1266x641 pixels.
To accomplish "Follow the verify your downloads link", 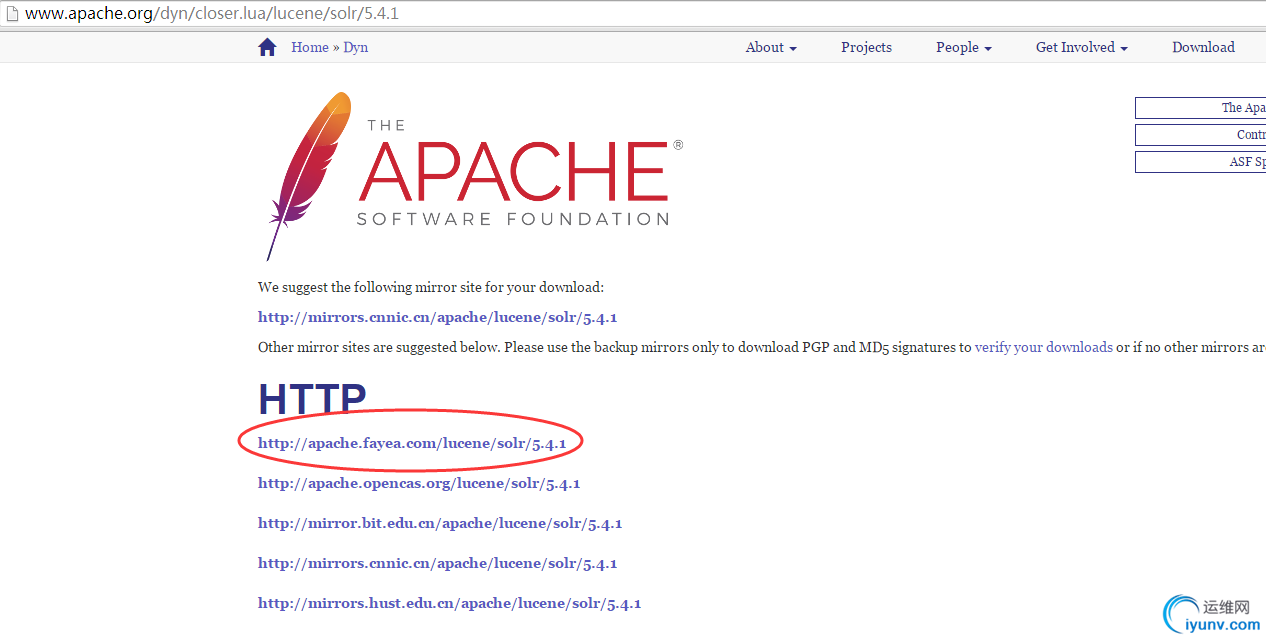I will tap(1044, 347).
